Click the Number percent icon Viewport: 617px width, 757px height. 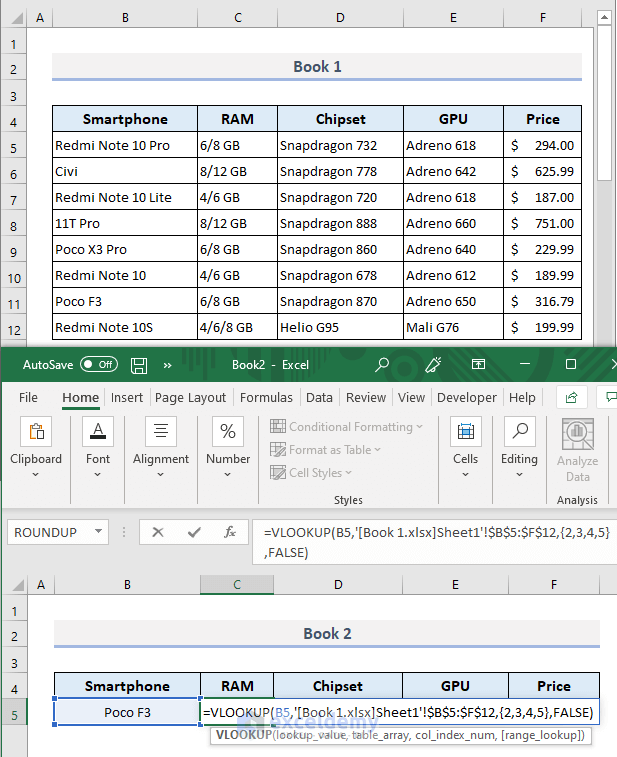[228, 432]
